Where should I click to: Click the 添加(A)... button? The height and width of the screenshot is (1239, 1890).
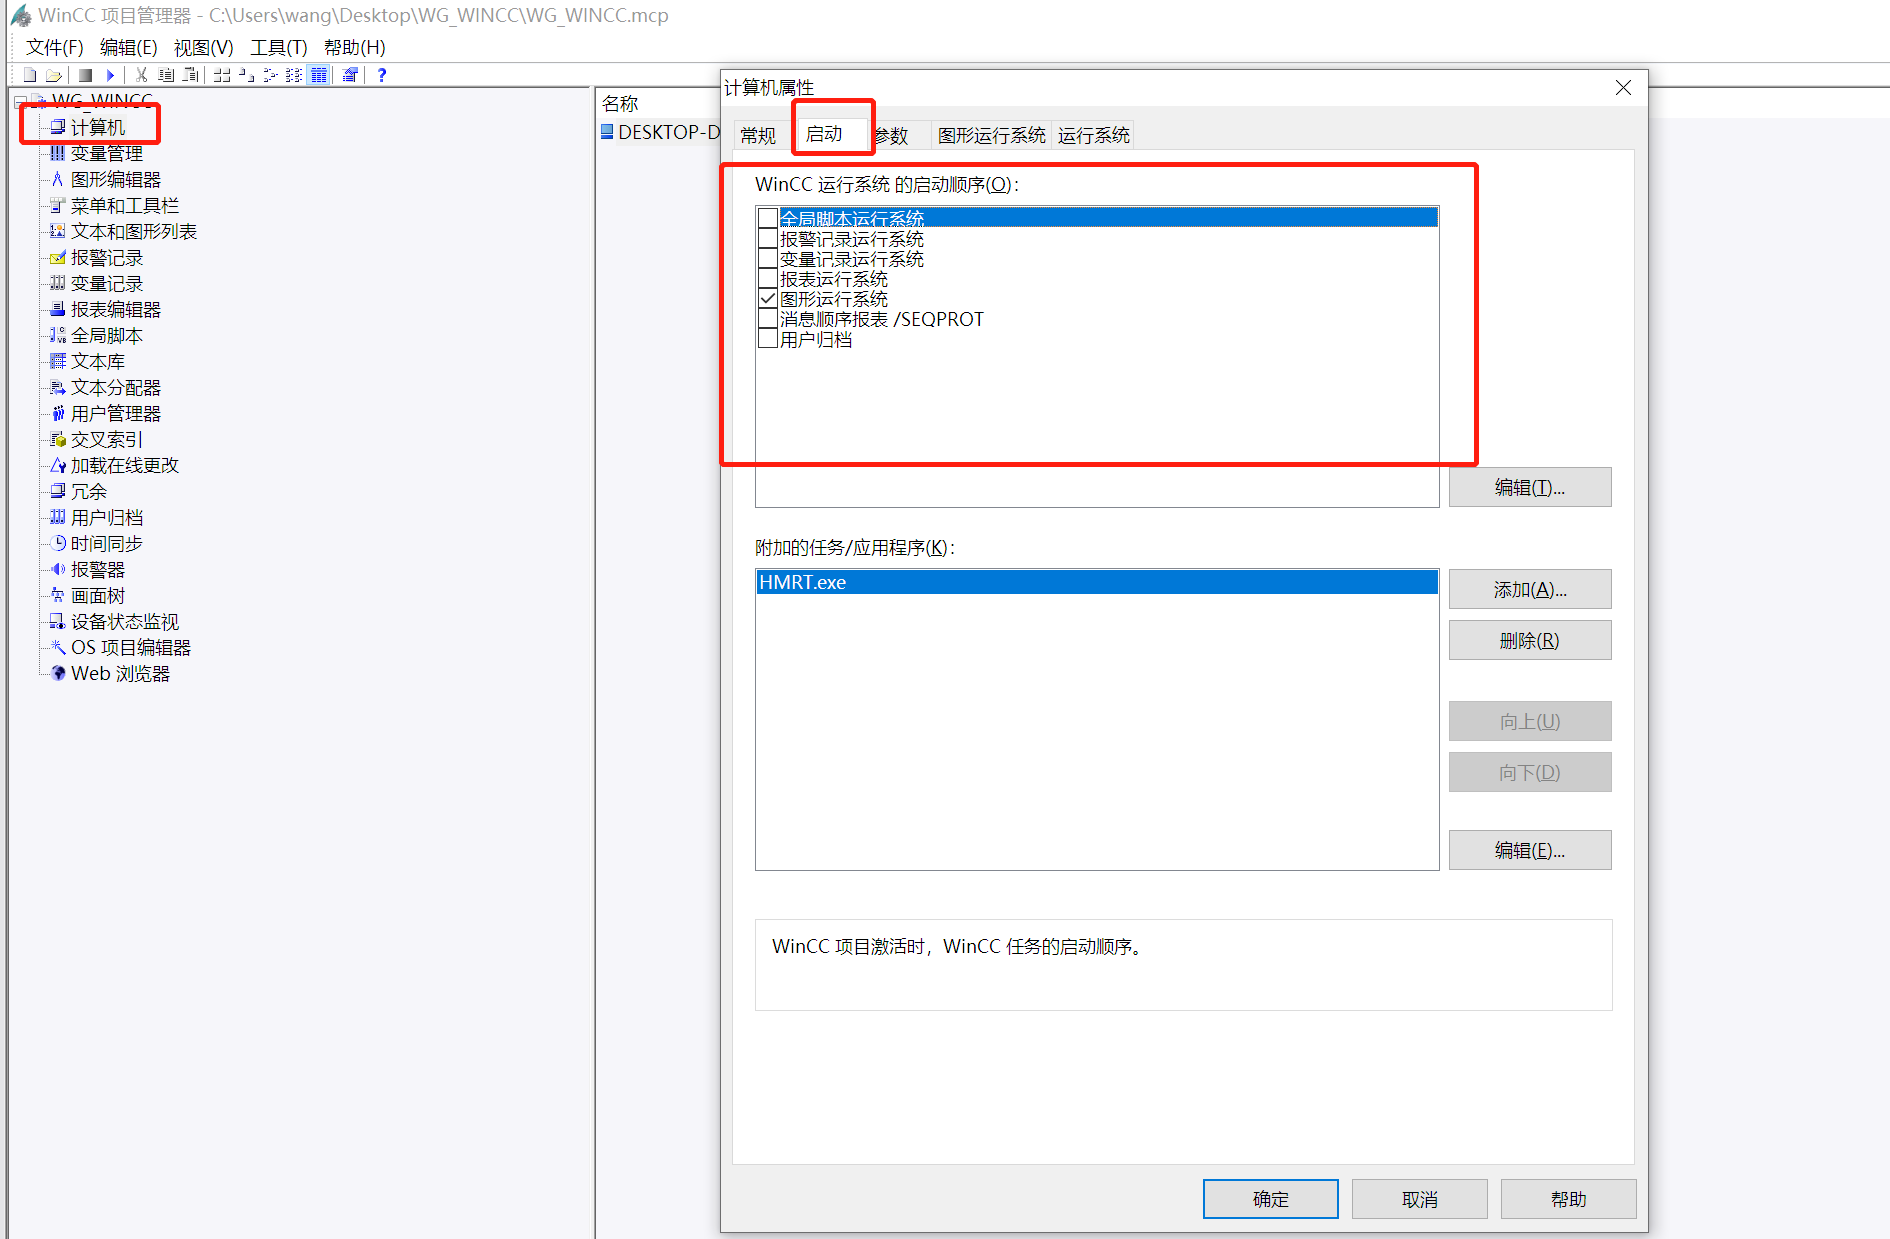(1529, 589)
